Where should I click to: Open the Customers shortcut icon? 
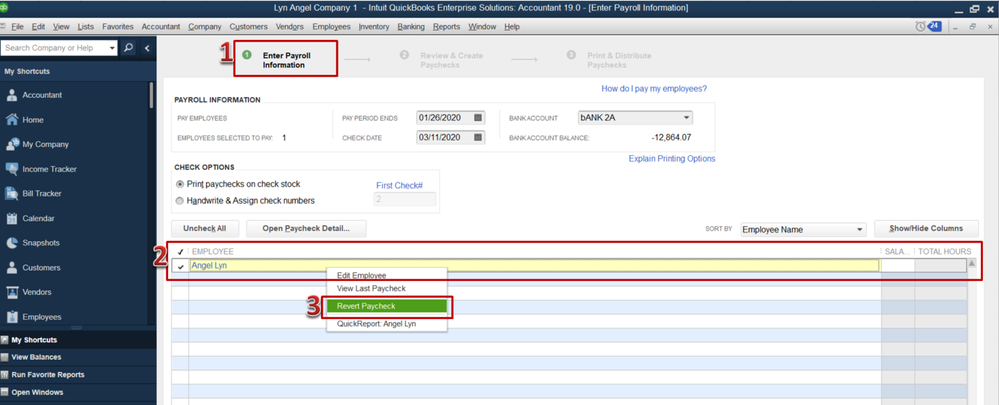[11, 268]
